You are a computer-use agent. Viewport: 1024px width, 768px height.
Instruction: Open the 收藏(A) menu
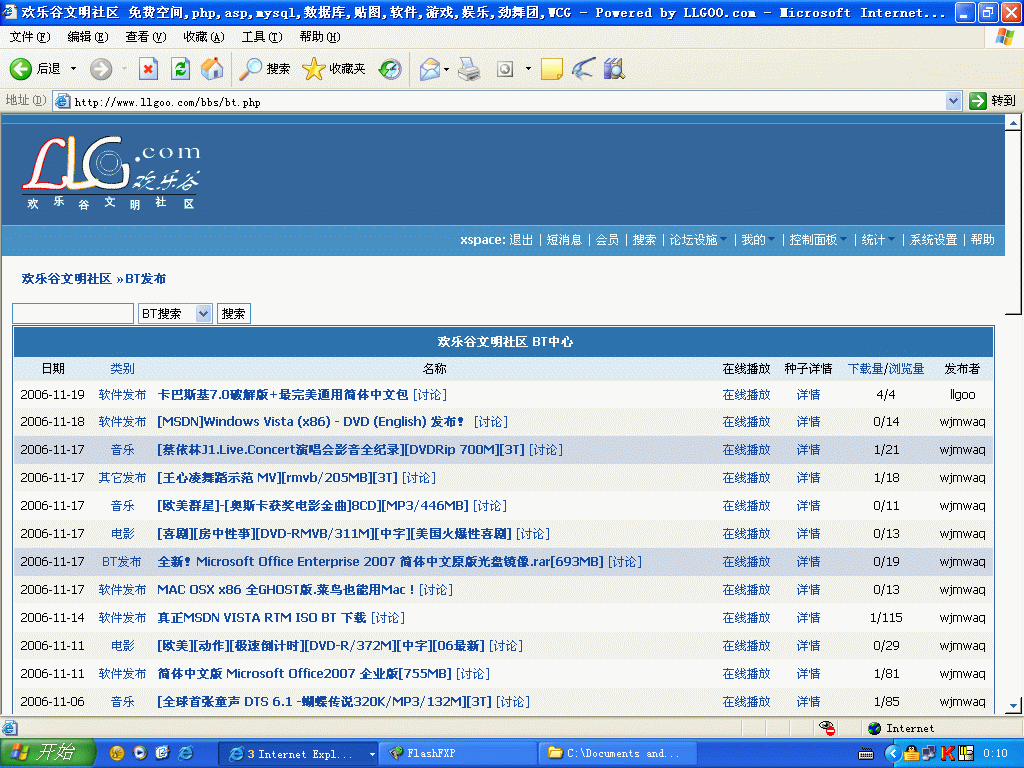(x=204, y=37)
